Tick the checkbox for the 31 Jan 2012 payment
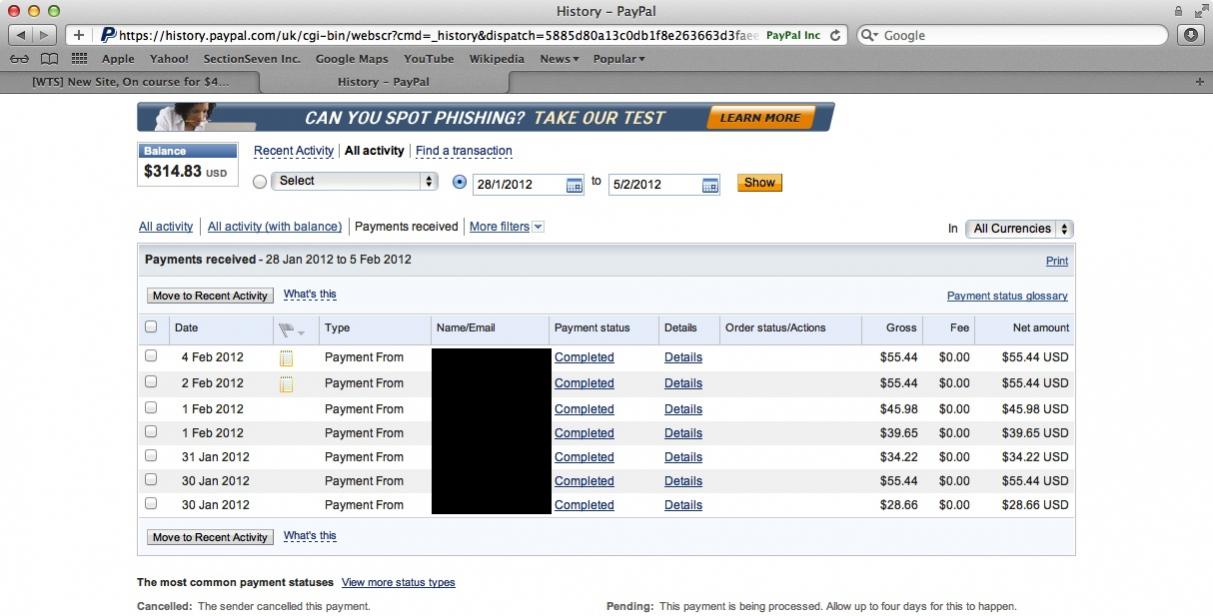1213x616 pixels. click(x=151, y=456)
